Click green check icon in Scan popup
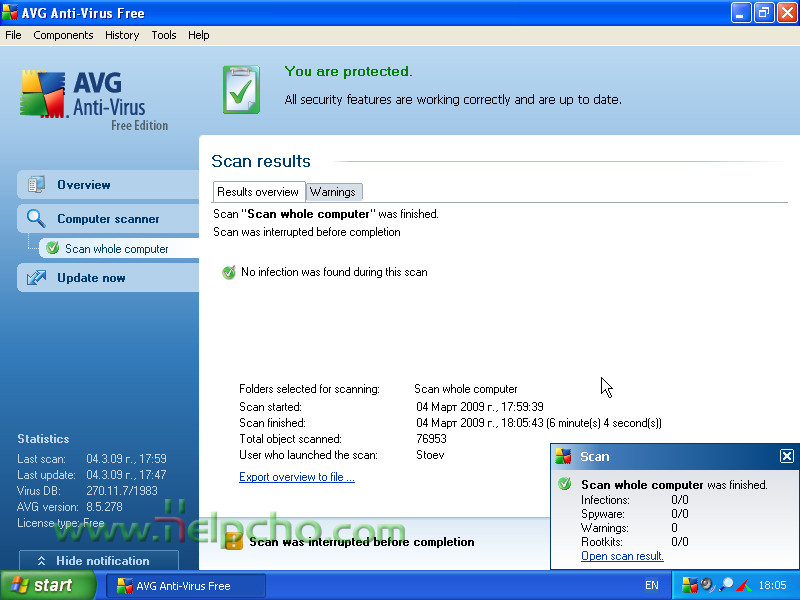The image size is (800, 600). pos(564,484)
